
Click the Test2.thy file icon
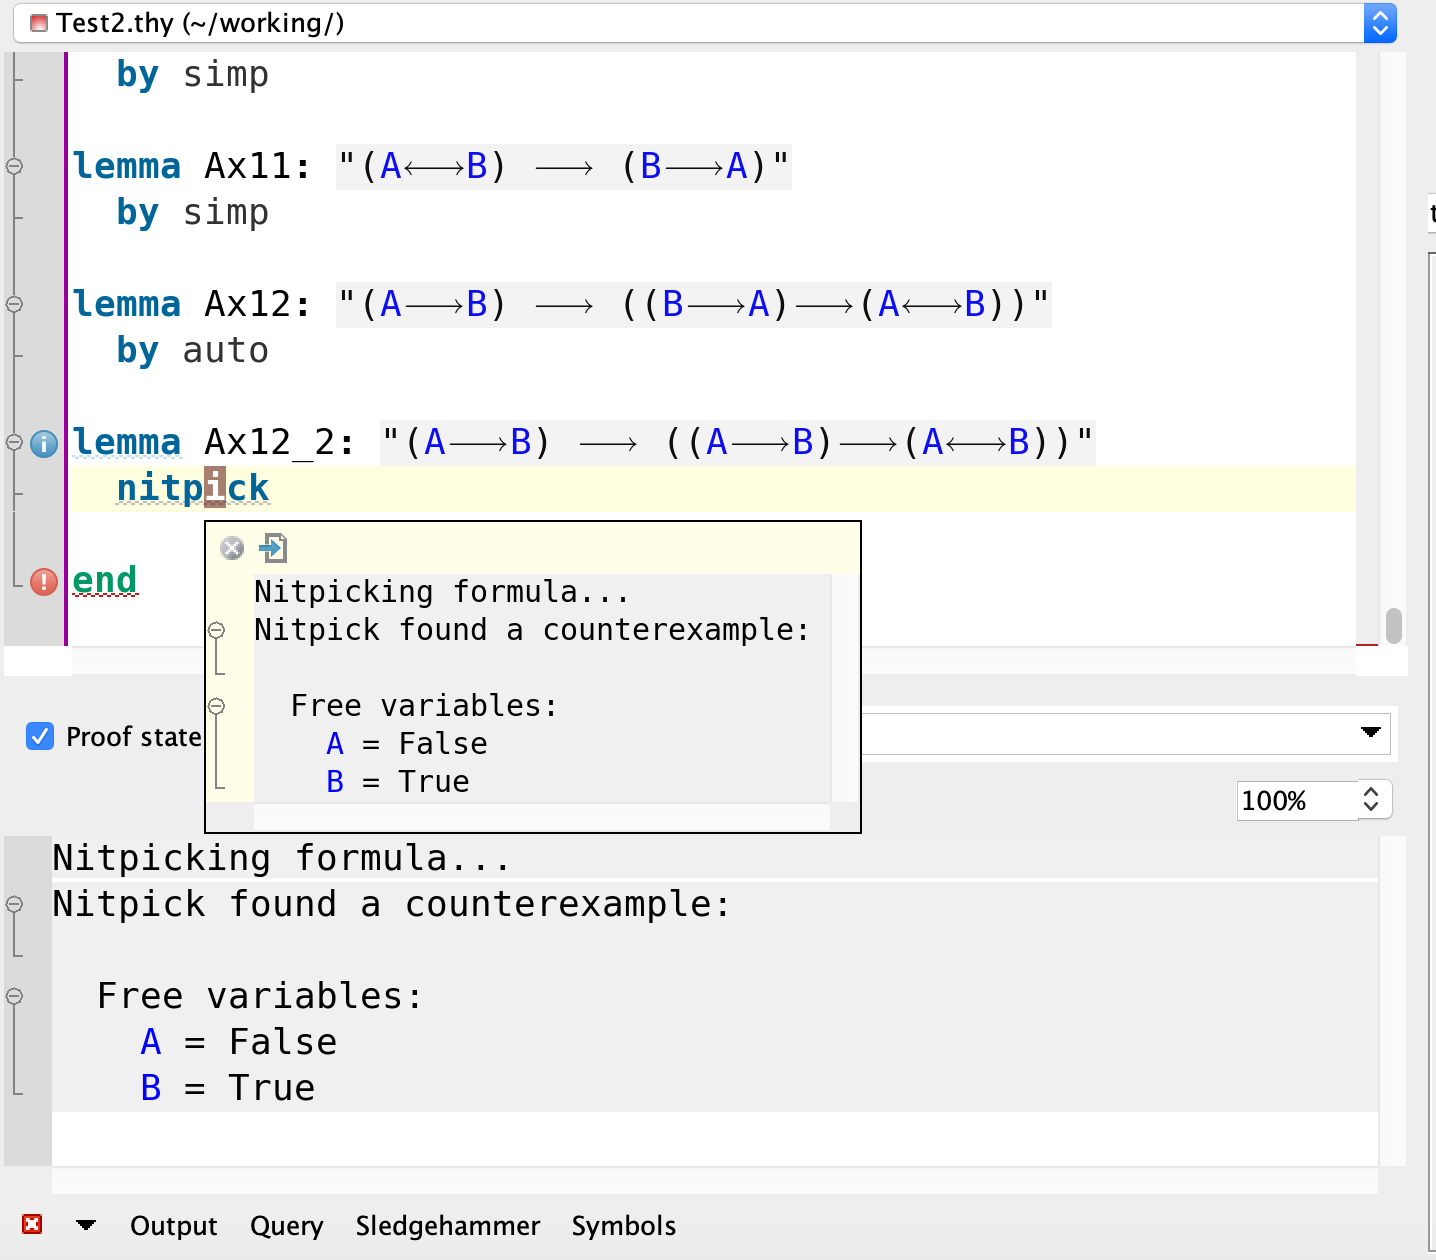pyautogui.click(x=39, y=23)
